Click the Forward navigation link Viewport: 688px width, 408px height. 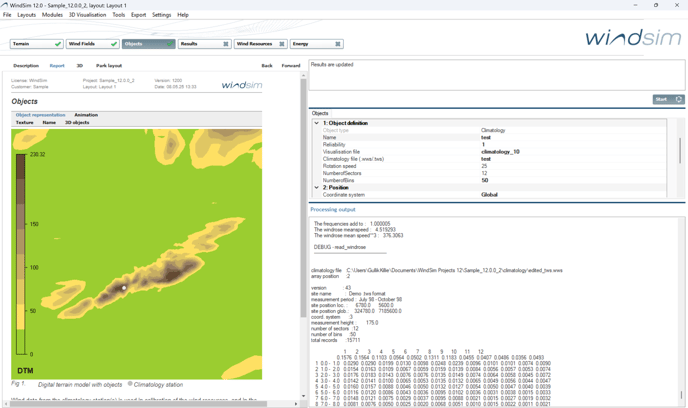[x=291, y=66]
